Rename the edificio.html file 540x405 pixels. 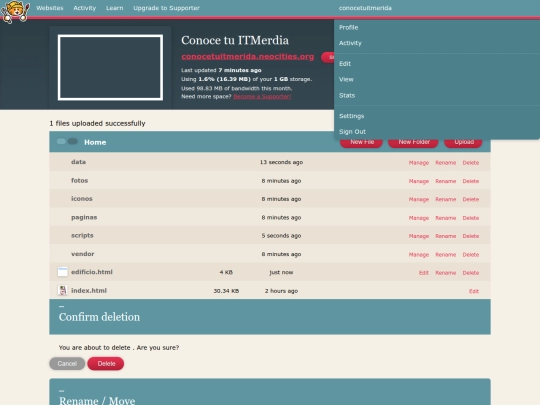click(x=446, y=273)
